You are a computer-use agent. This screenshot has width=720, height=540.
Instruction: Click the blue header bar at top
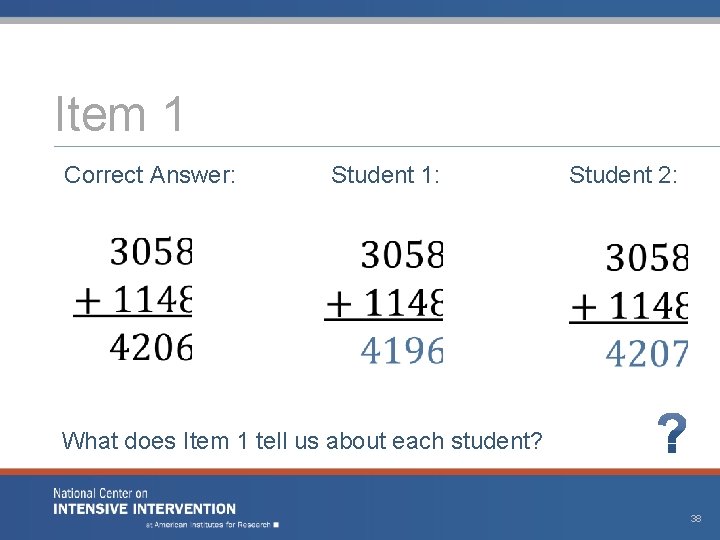360,8
